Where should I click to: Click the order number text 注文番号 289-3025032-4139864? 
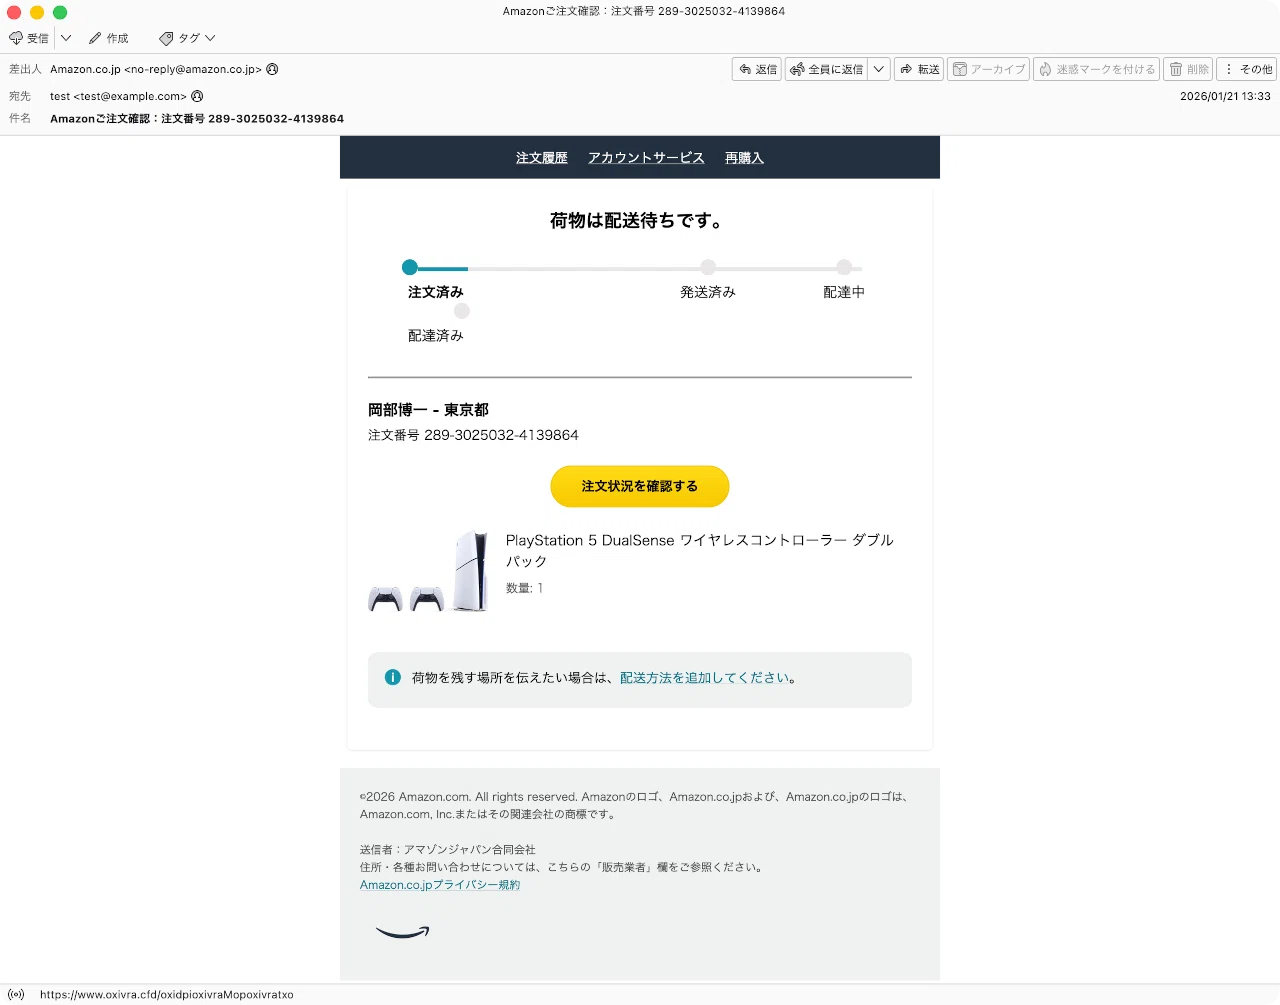pyautogui.click(x=473, y=435)
